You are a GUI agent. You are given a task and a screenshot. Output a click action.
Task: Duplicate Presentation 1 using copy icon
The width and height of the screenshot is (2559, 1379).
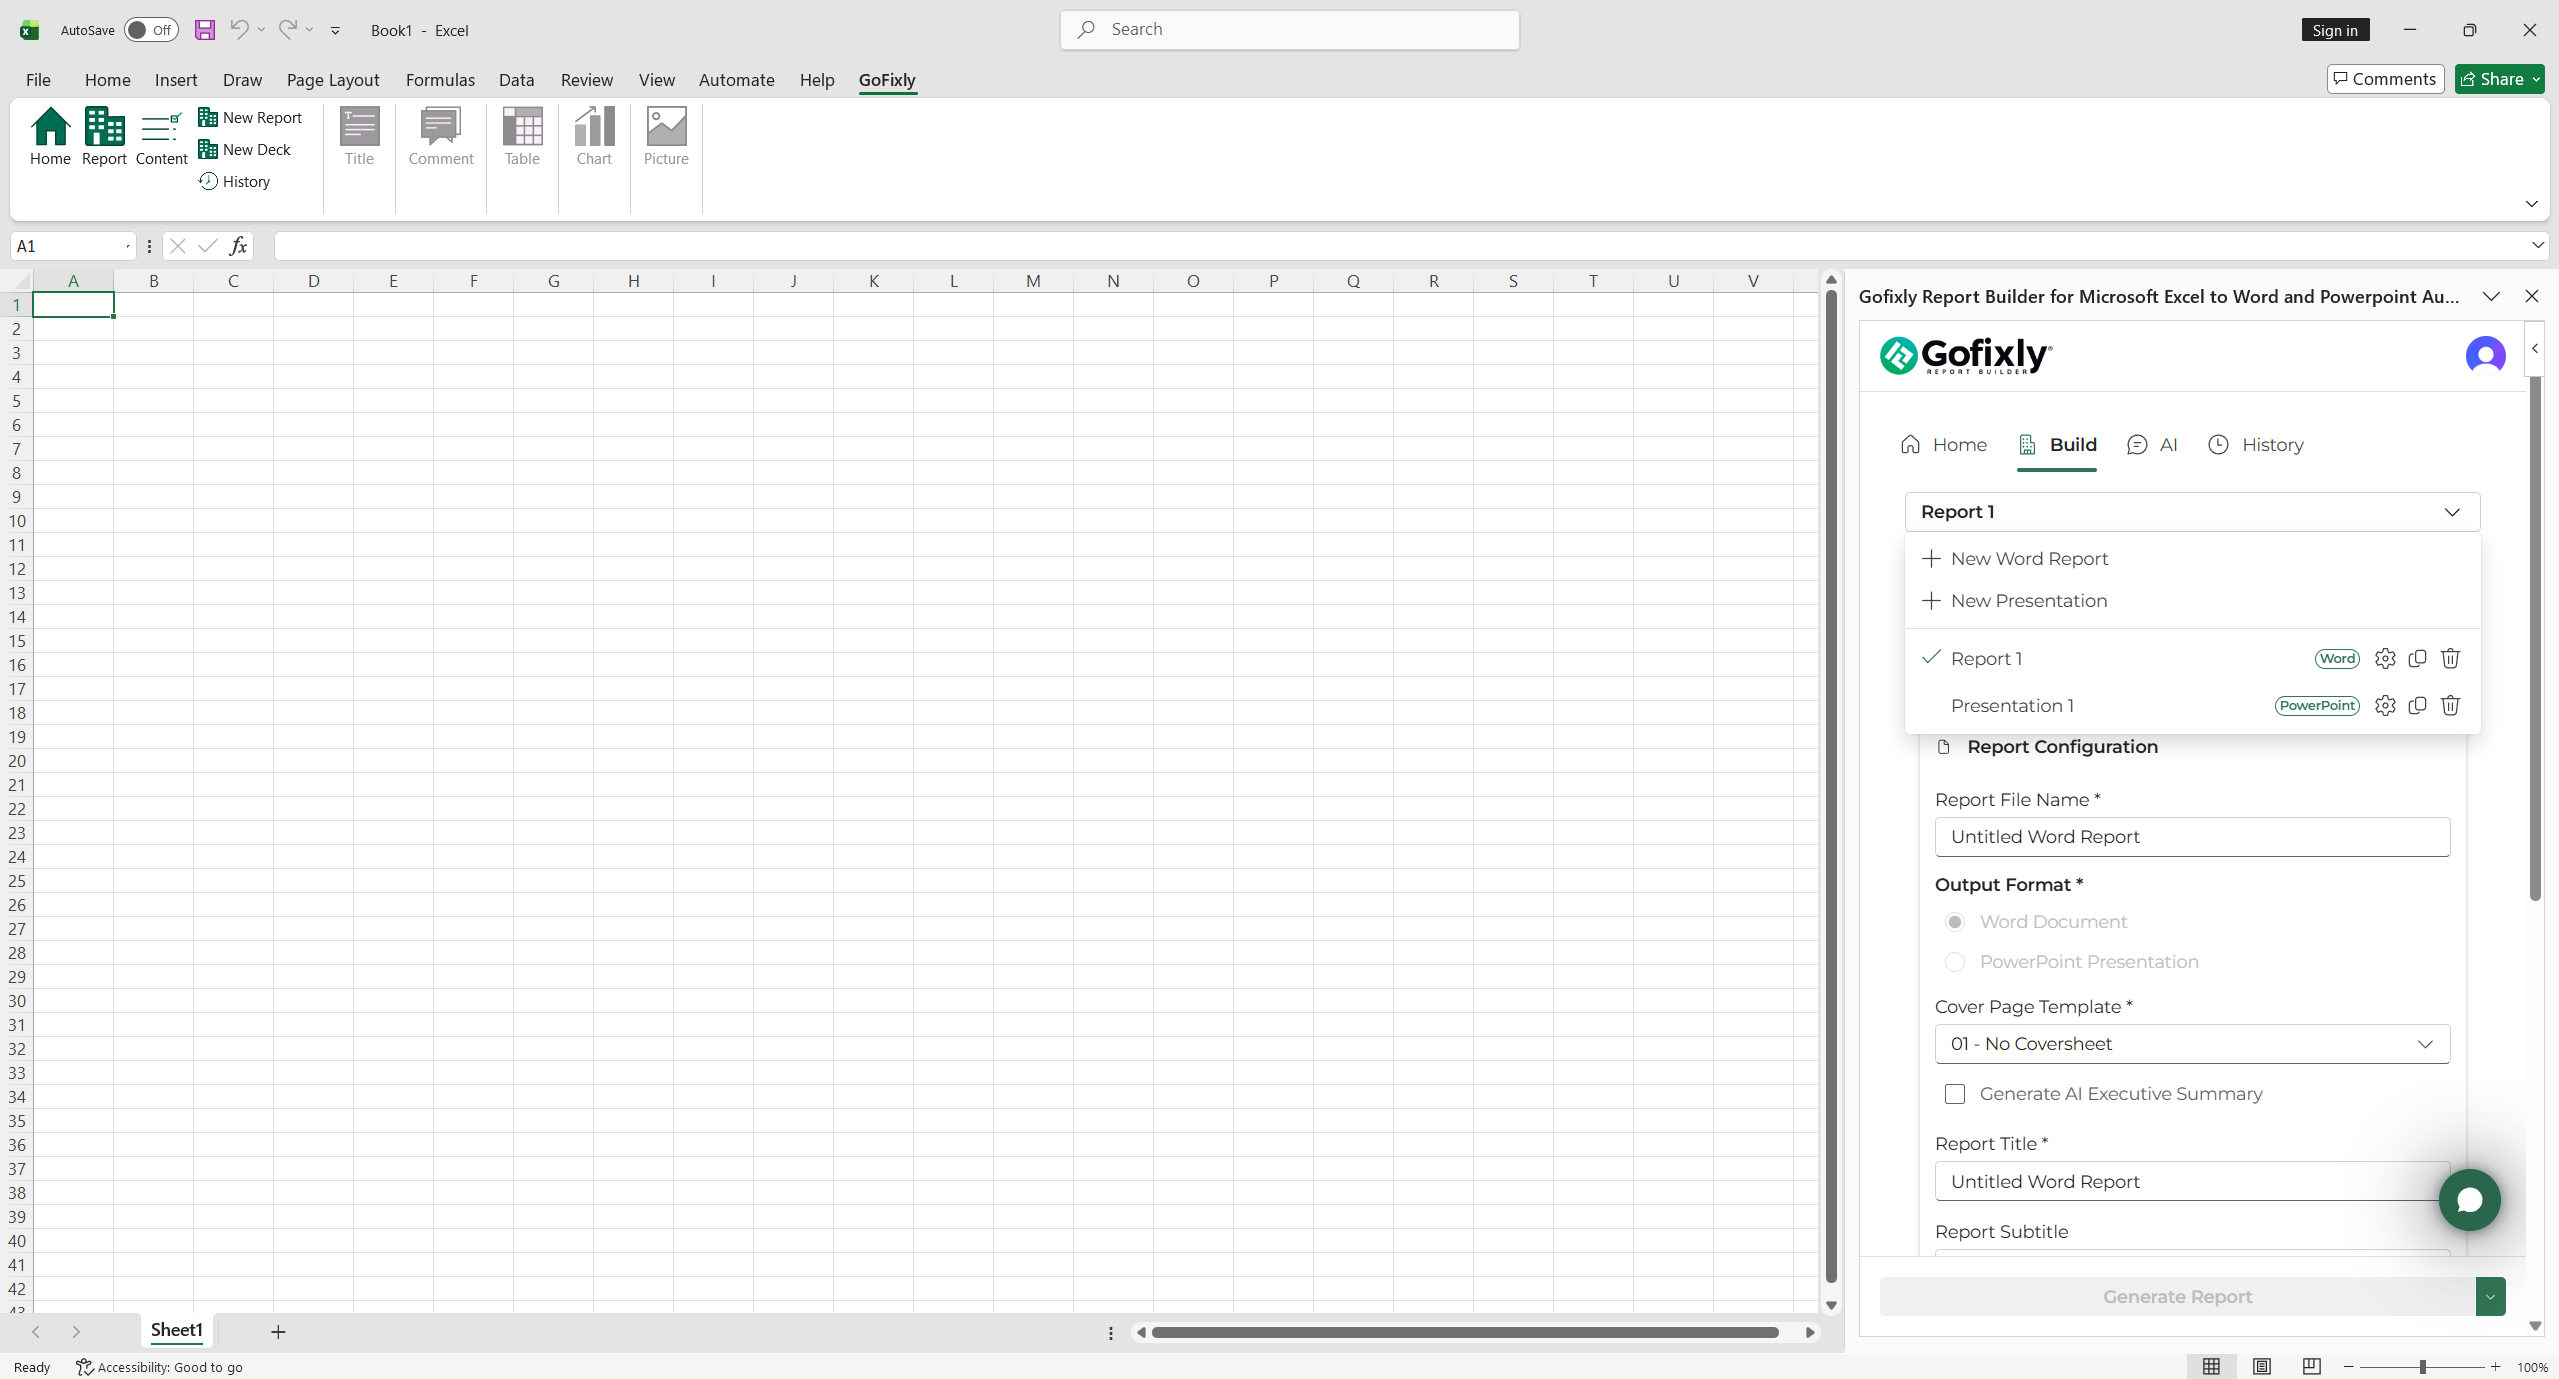click(2418, 705)
